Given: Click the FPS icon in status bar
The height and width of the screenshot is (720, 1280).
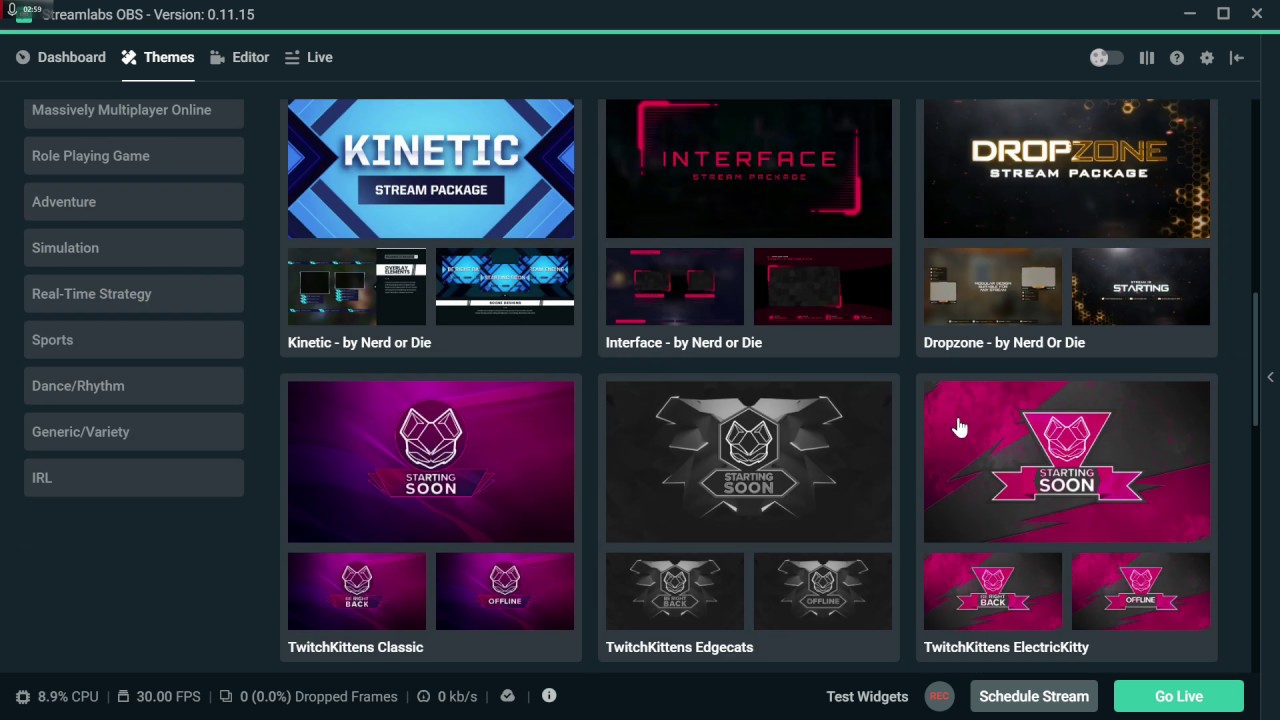Looking at the screenshot, I should tap(123, 696).
